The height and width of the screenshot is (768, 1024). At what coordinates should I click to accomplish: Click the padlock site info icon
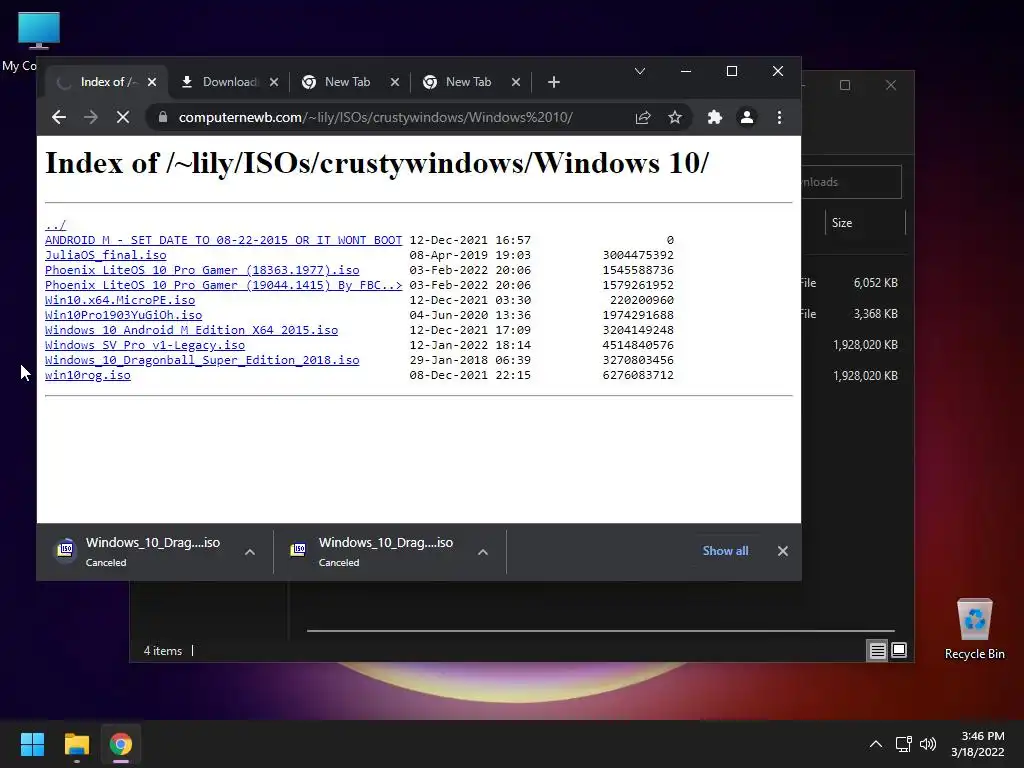point(163,118)
